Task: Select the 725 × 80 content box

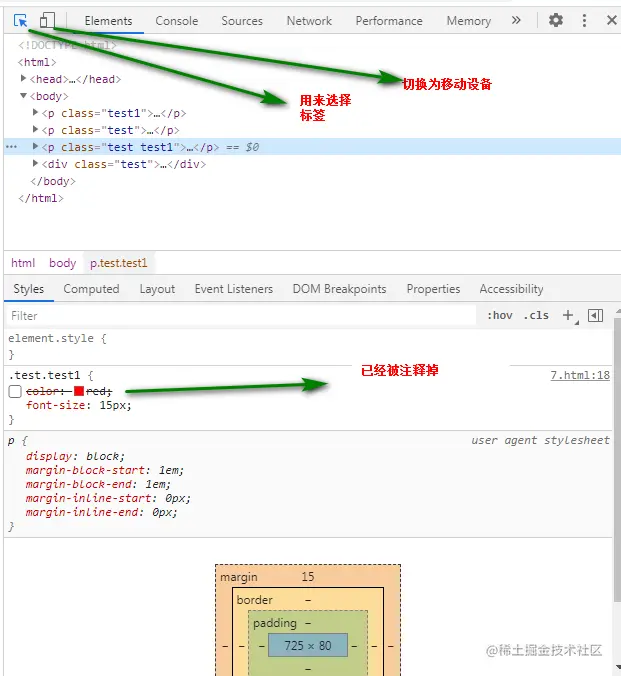Action: click(308, 645)
